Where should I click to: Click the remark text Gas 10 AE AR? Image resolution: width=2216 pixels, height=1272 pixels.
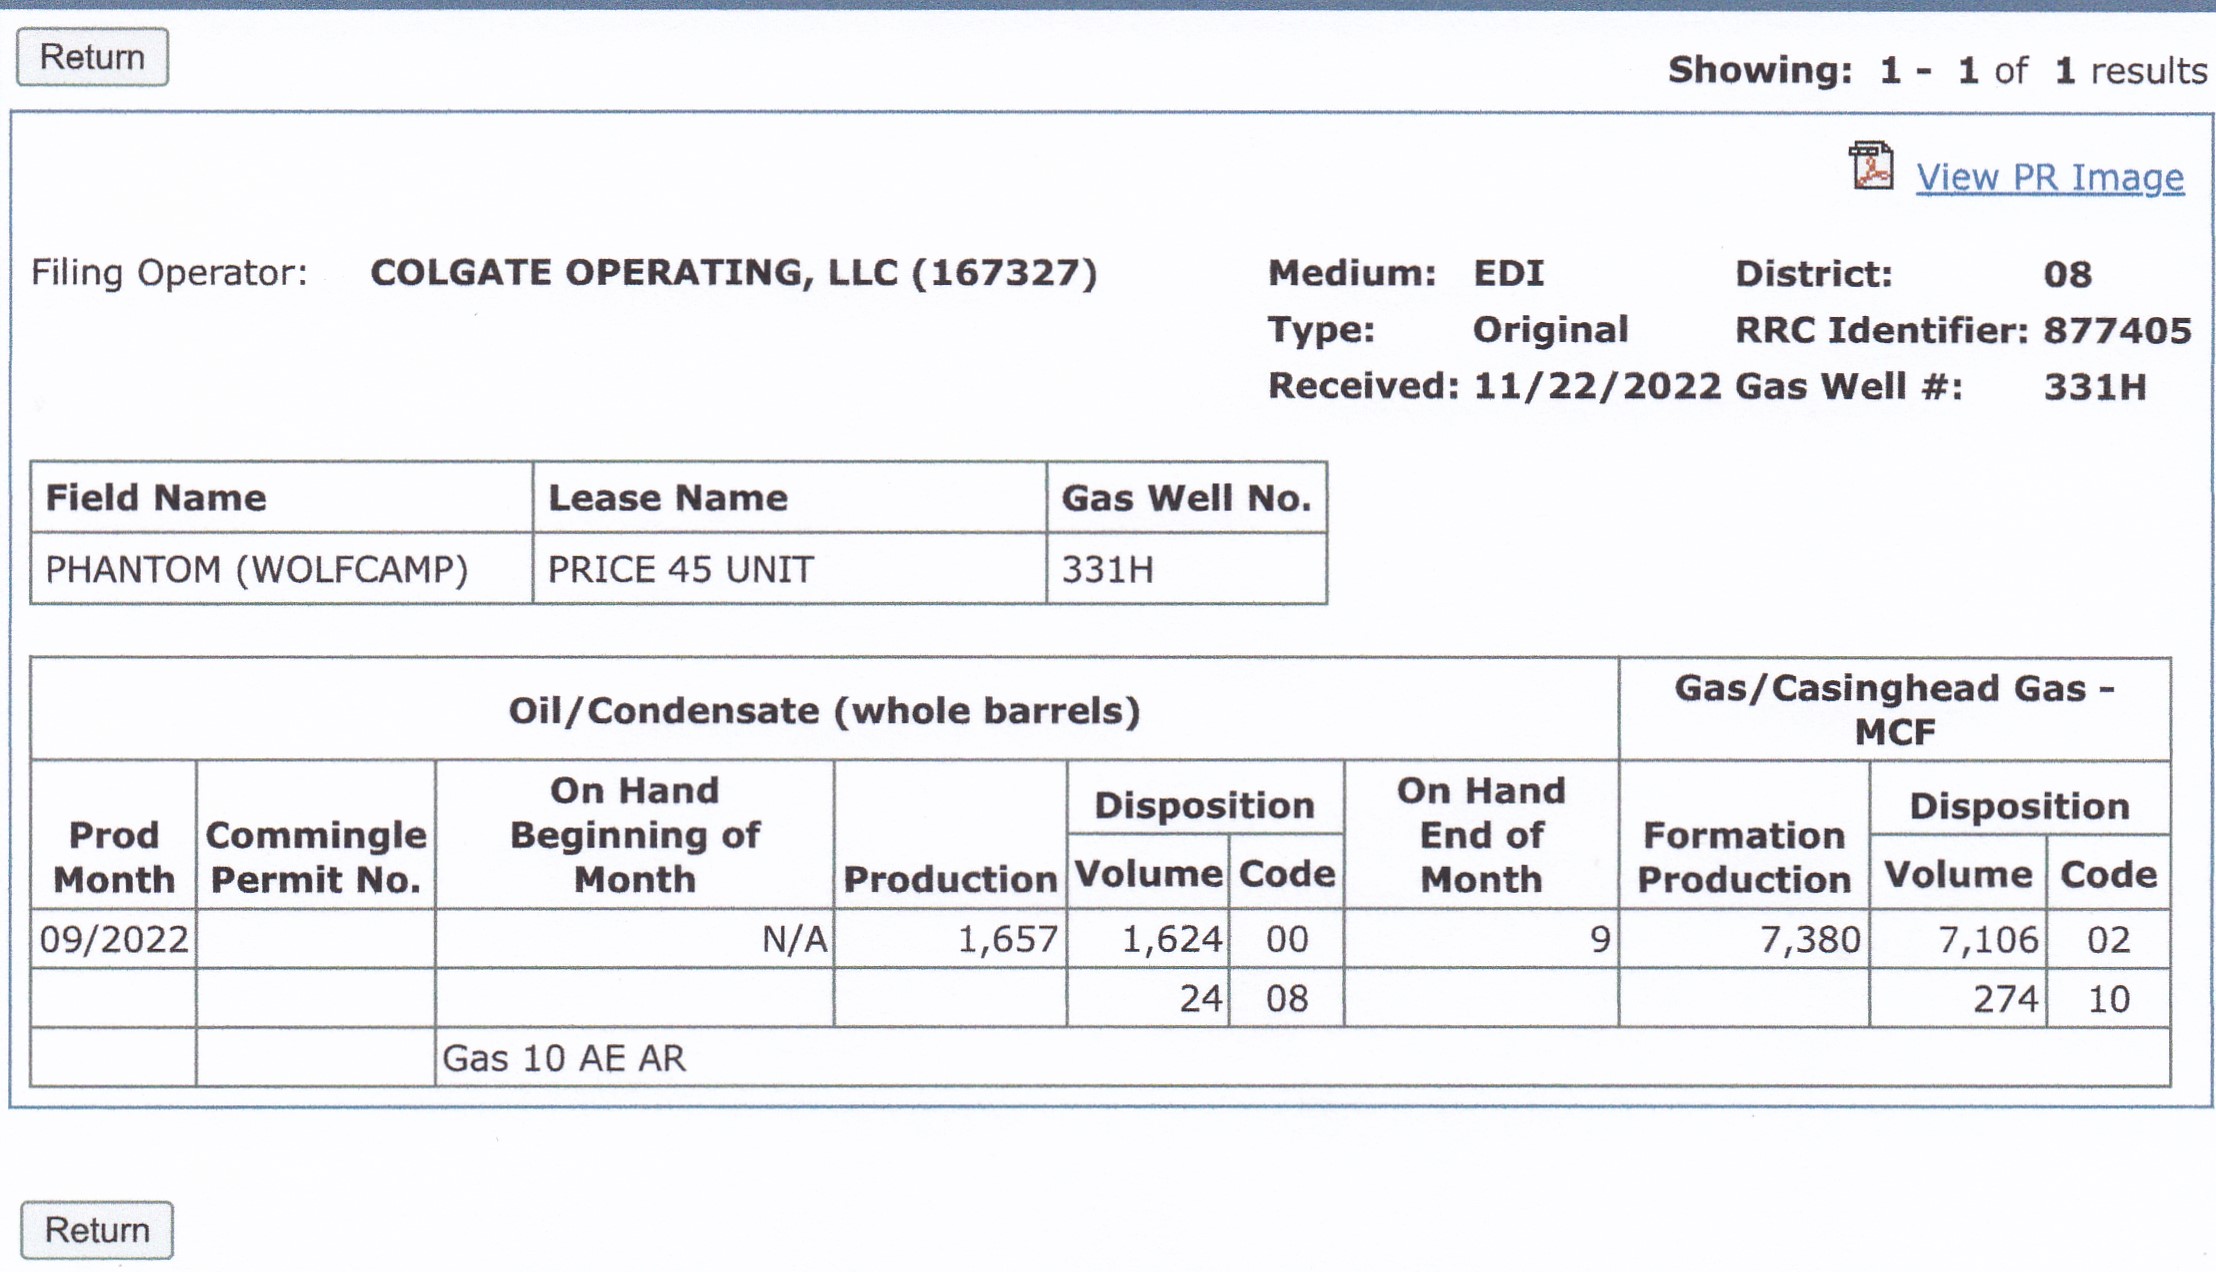(564, 1057)
